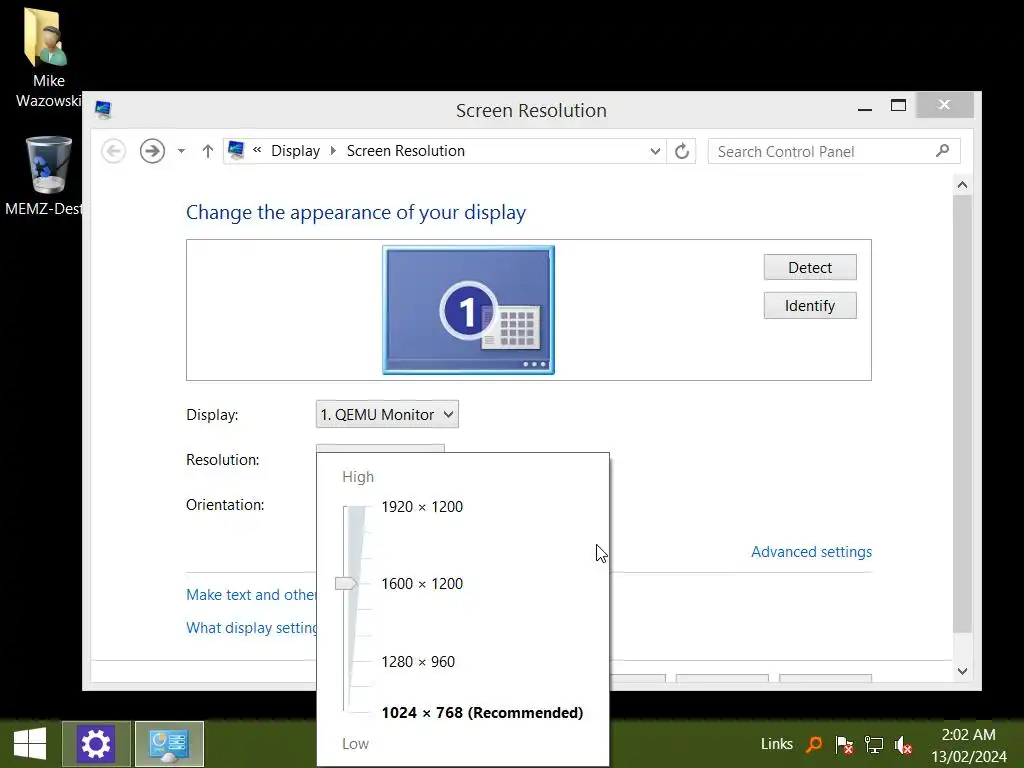Open Advanced settings link
1024x768 pixels.
click(811, 552)
